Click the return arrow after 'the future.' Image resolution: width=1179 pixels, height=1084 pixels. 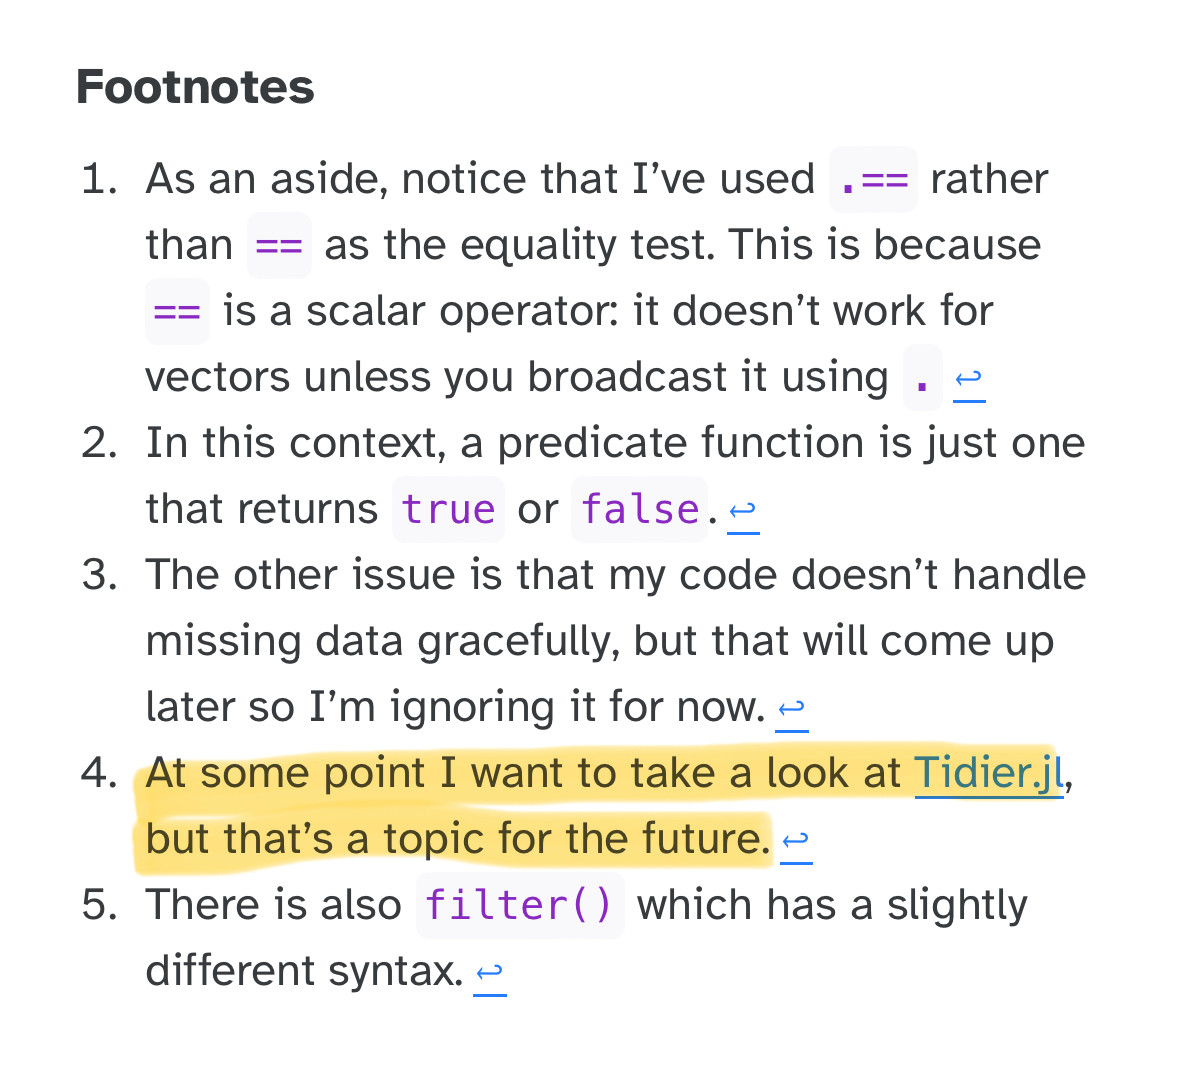click(796, 840)
